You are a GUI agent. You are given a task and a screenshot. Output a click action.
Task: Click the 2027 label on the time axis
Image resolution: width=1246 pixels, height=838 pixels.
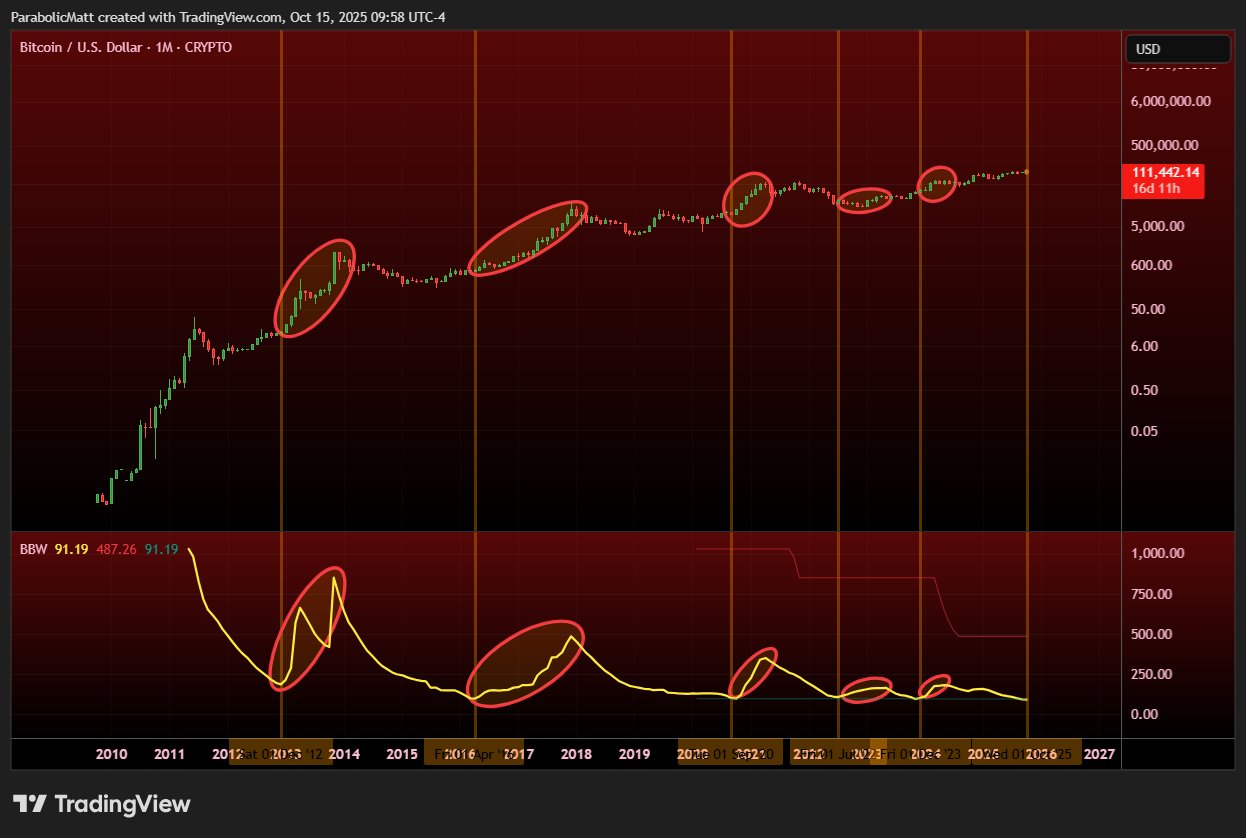[x=1099, y=754]
